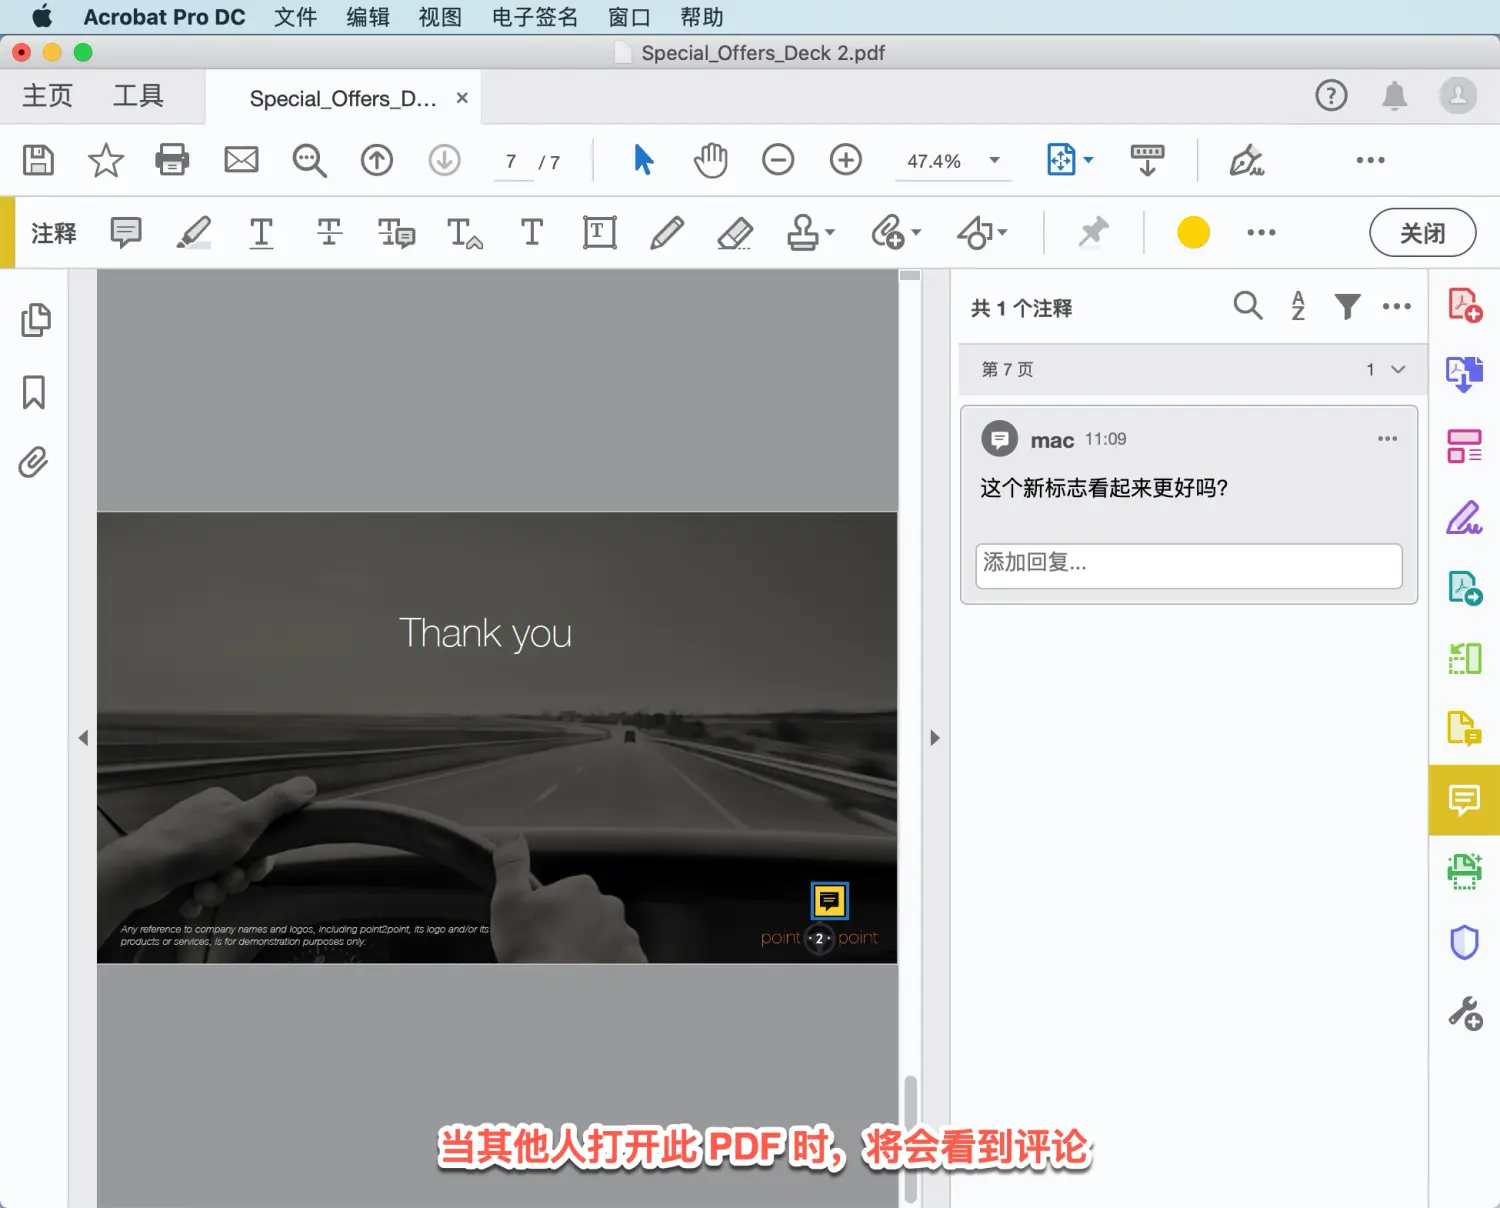Select the insert text caret tool

point(464,233)
